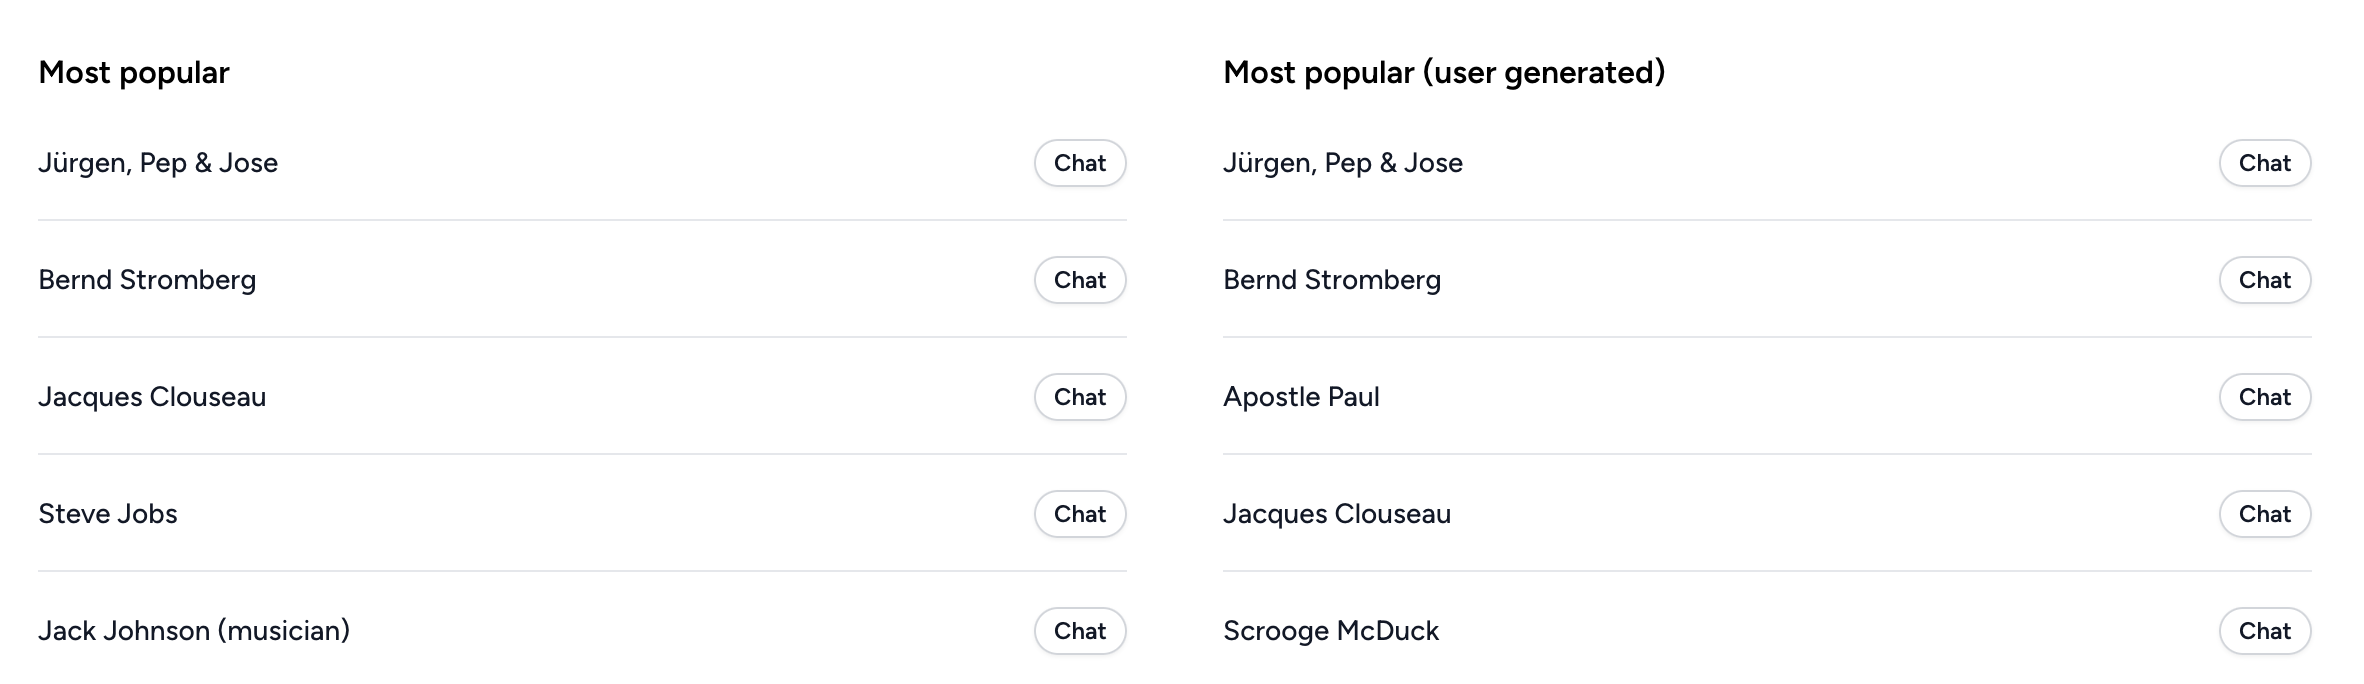Viewport: 2364px width, 684px height.
Task: Start a chat with Jack Johnson (musician)
Action: pyautogui.click(x=1080, y=631)
